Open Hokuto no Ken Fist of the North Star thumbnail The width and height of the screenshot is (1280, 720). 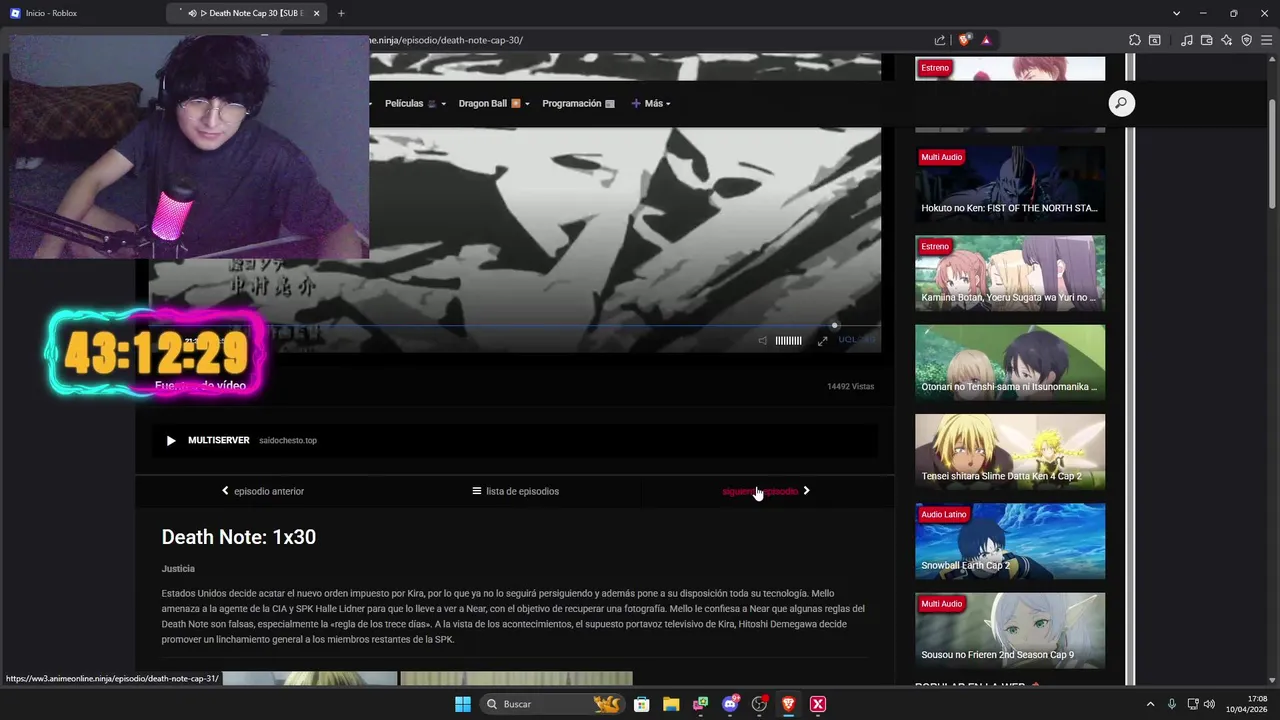1010,183
